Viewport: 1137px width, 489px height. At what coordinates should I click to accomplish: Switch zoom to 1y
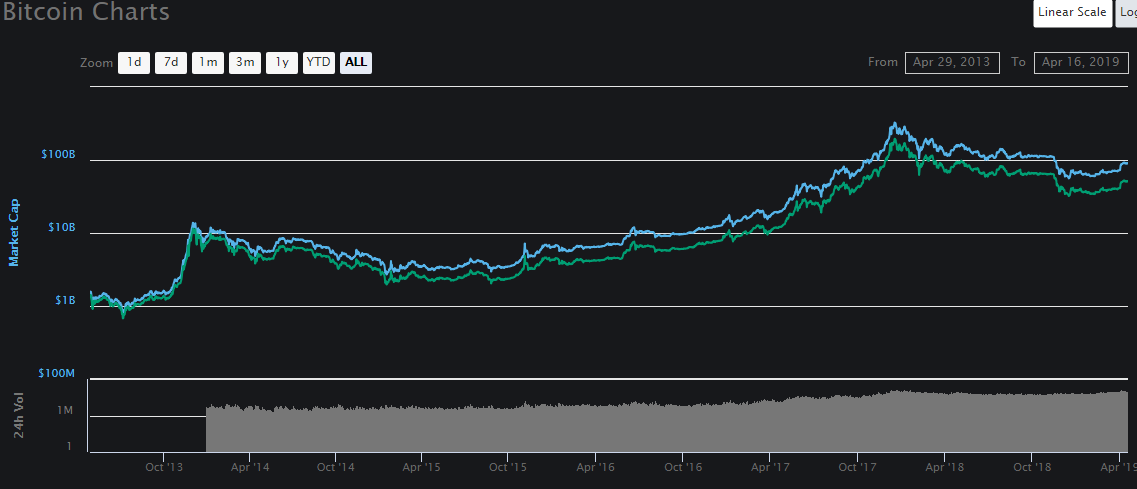pos(282,62)
